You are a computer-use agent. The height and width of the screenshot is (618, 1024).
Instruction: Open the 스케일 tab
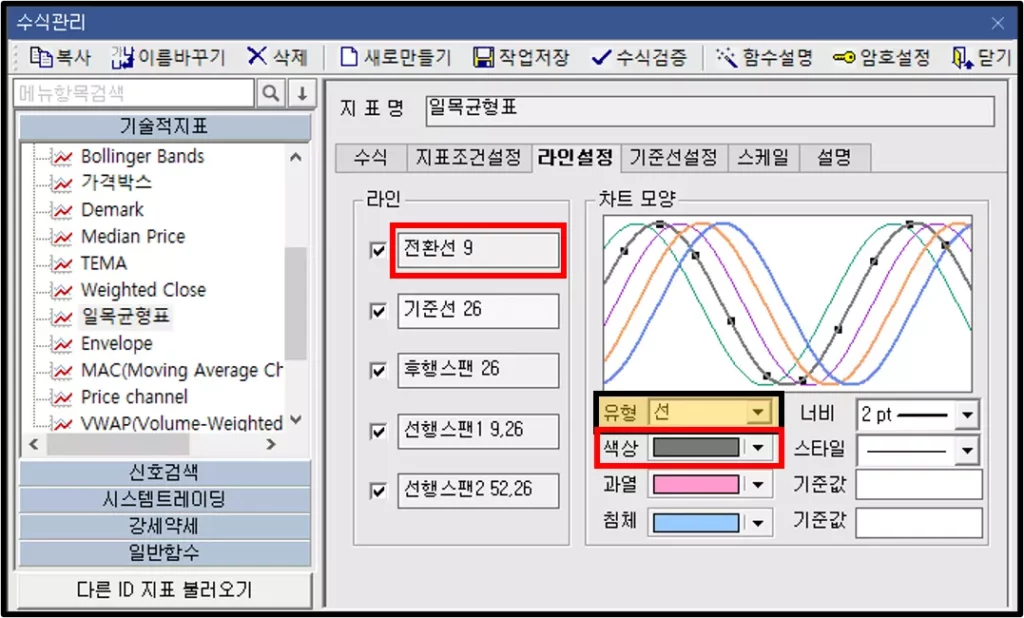[x=763, y=158]
